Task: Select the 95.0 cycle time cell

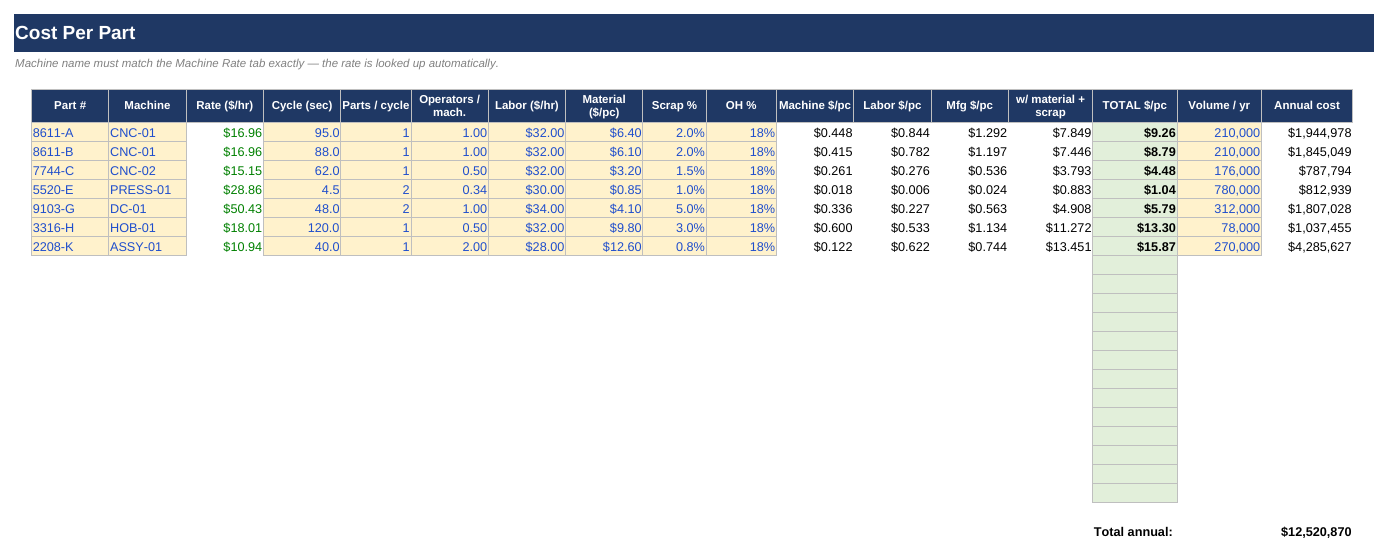Action: coord(302,132)
